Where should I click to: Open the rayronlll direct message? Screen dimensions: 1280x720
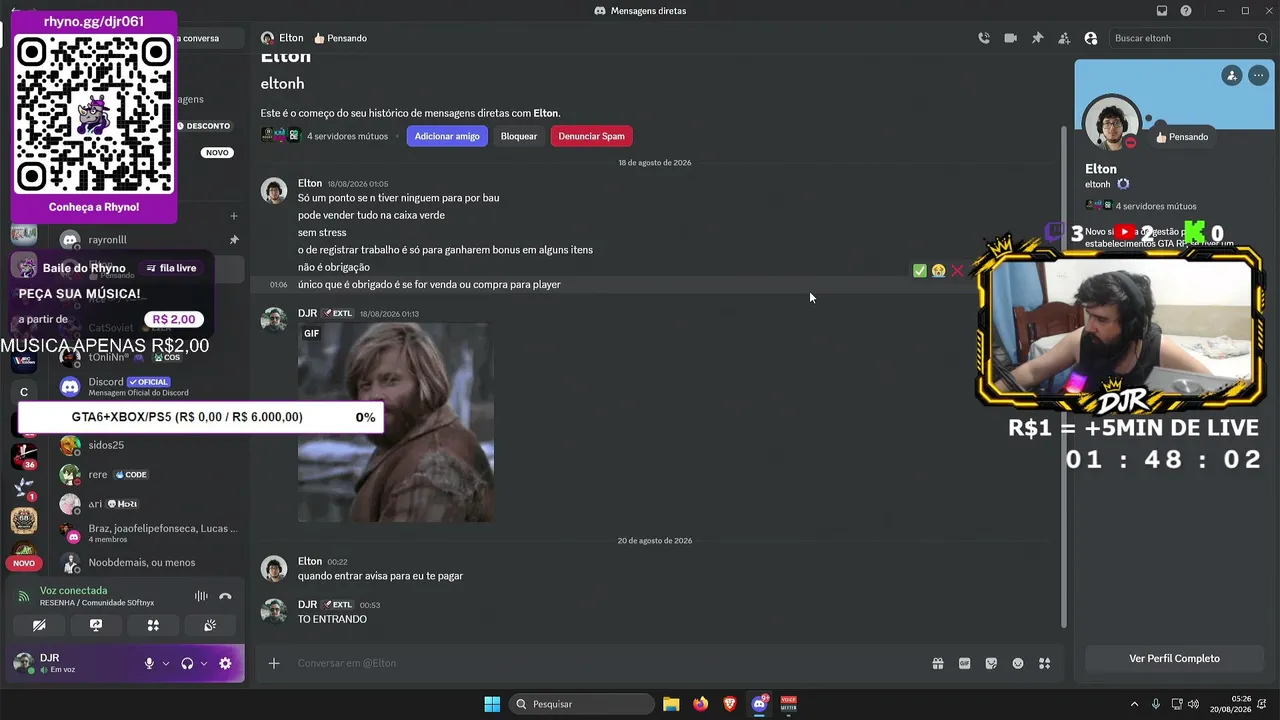[x=150, y=240]
